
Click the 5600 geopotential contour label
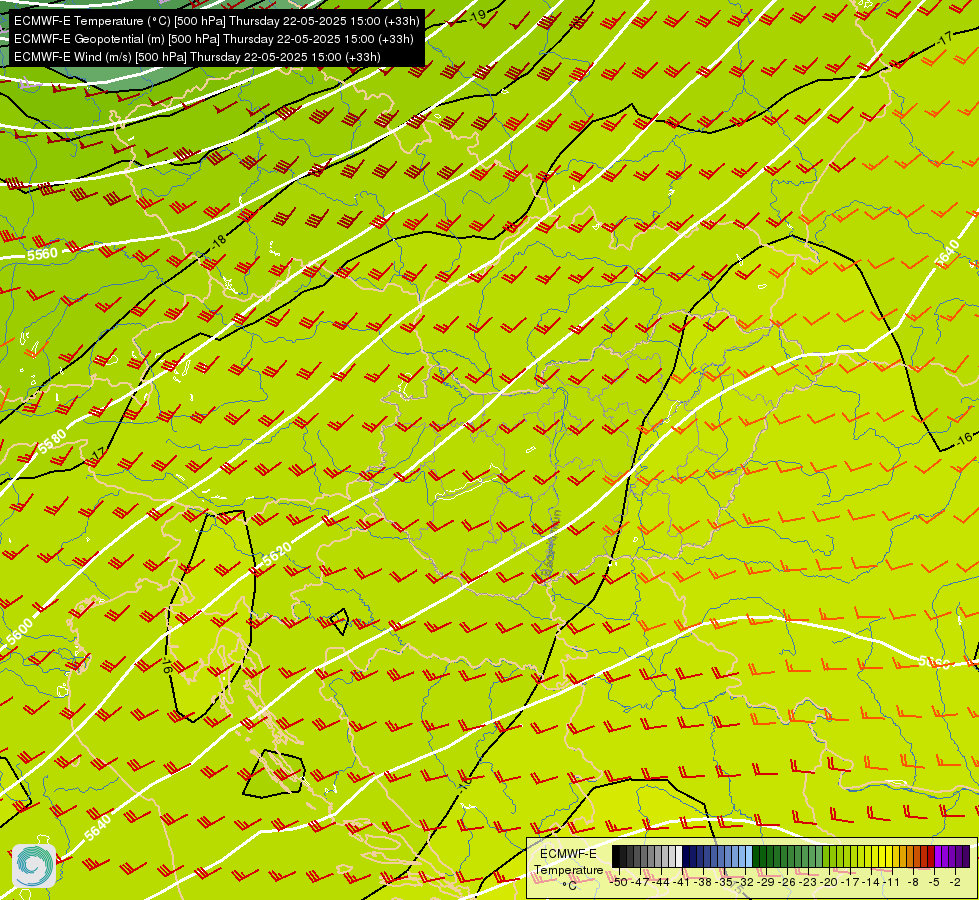pyautogui.click(x=19, y=631)
